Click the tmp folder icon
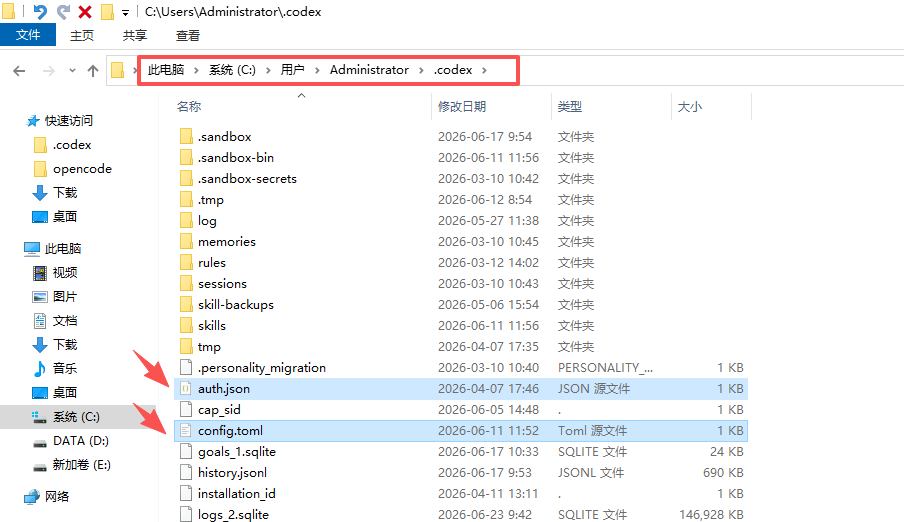The image size is (904, 522). click(186, 347)
